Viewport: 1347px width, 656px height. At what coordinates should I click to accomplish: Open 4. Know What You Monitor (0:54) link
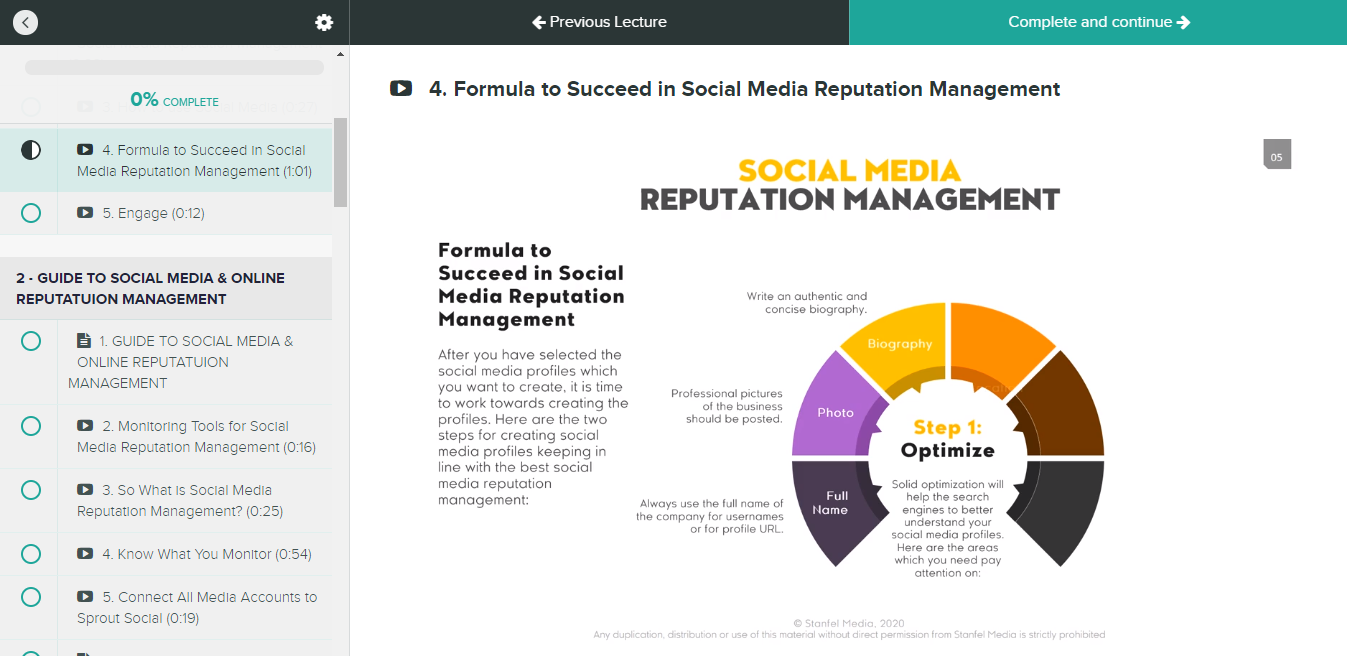pyautogui.click(x=207, y=554)
